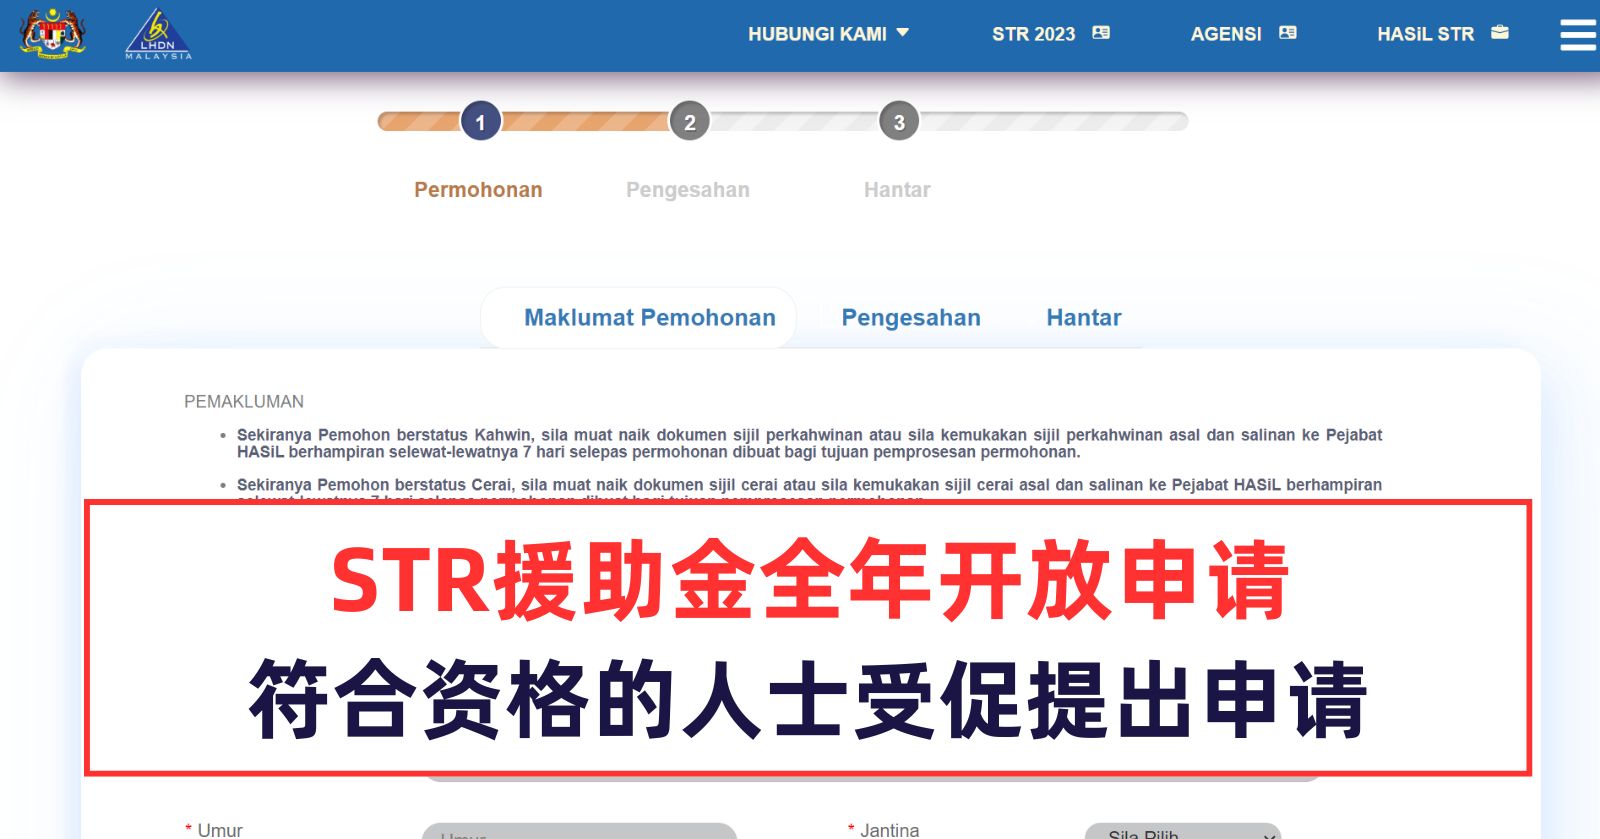Click the Permohonan step label

point(478,190)
